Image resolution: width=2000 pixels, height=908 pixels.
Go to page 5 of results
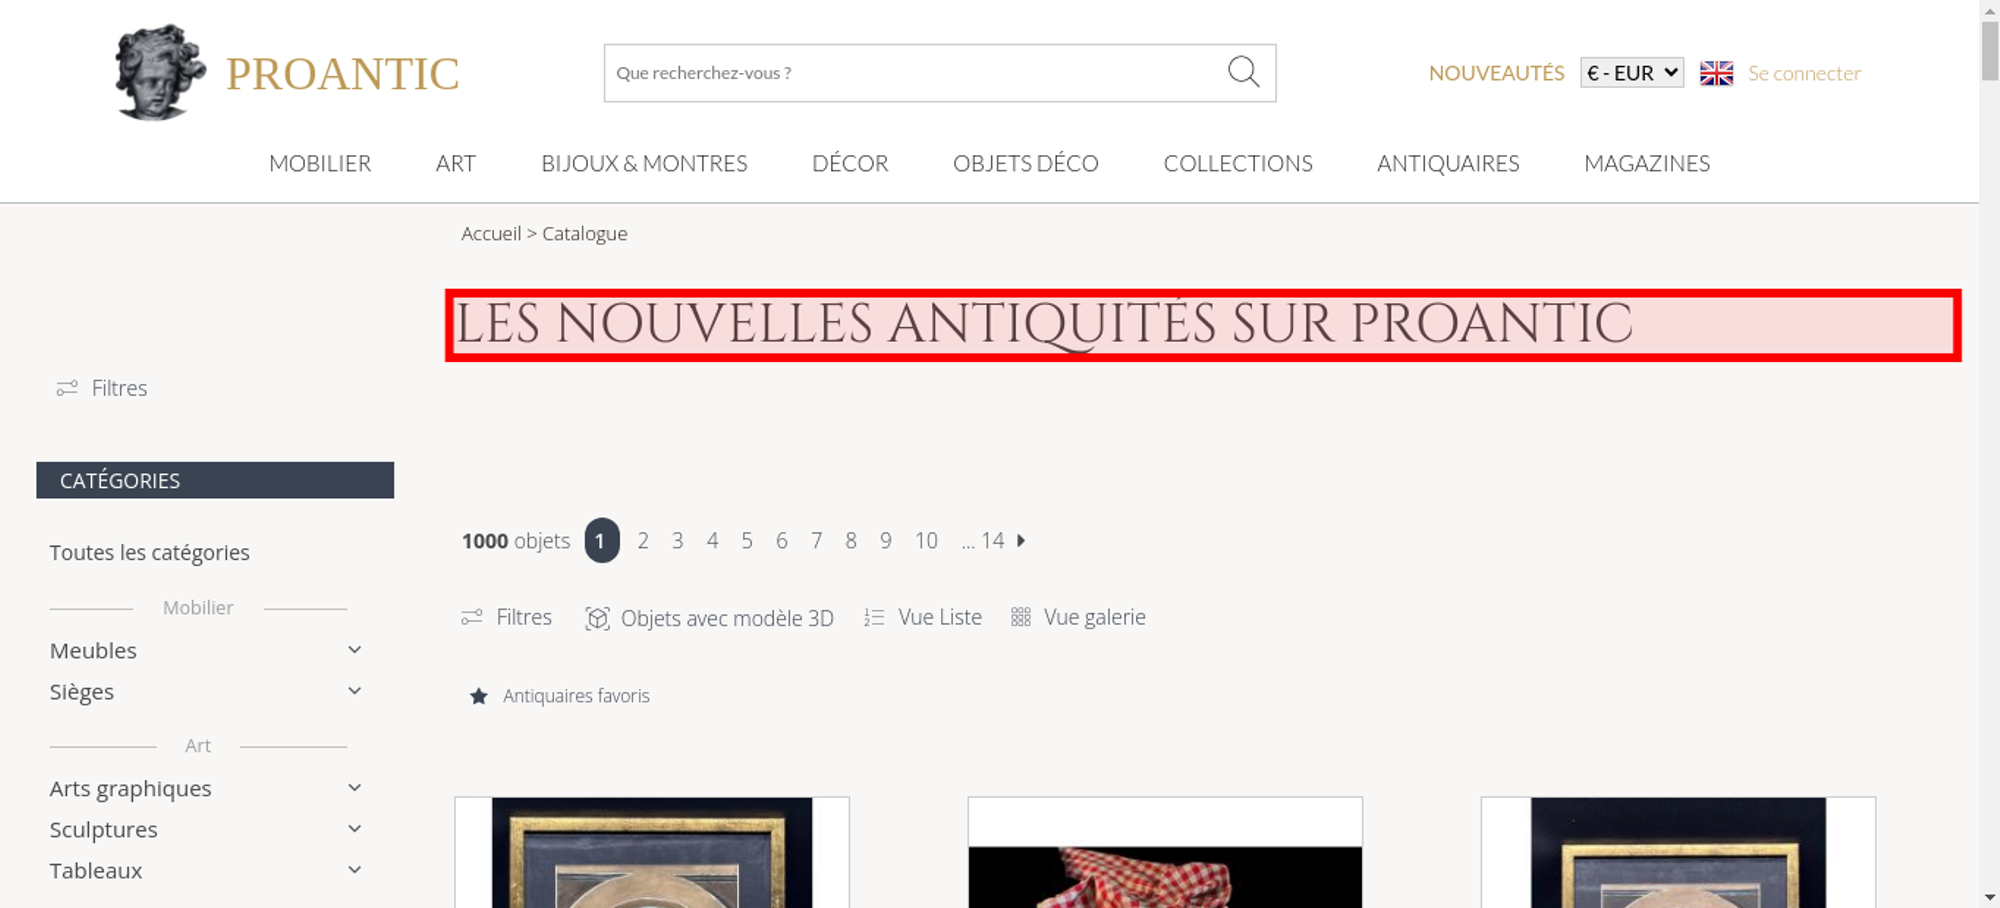pos(747,541)
